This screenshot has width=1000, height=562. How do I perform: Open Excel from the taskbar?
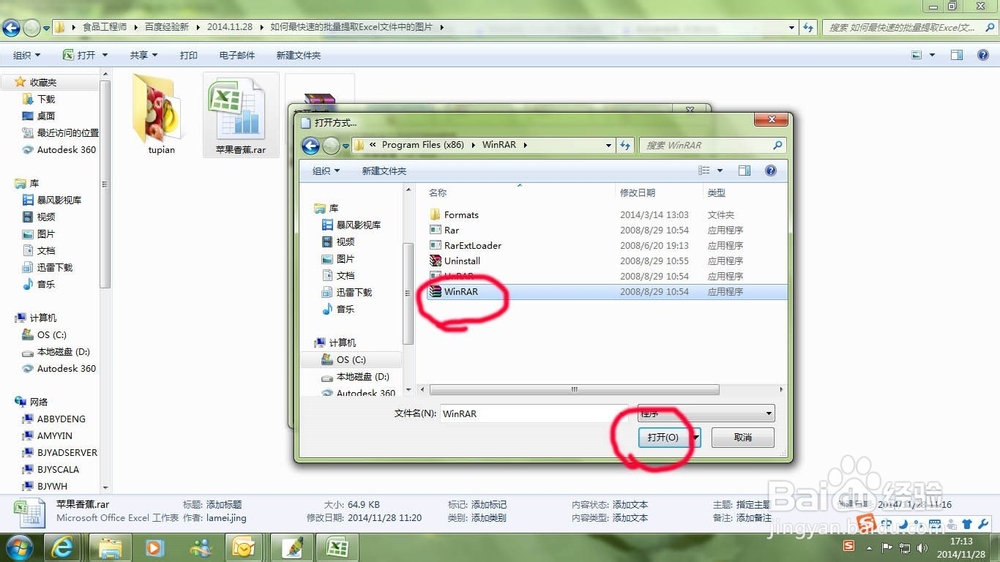[337, 548]
